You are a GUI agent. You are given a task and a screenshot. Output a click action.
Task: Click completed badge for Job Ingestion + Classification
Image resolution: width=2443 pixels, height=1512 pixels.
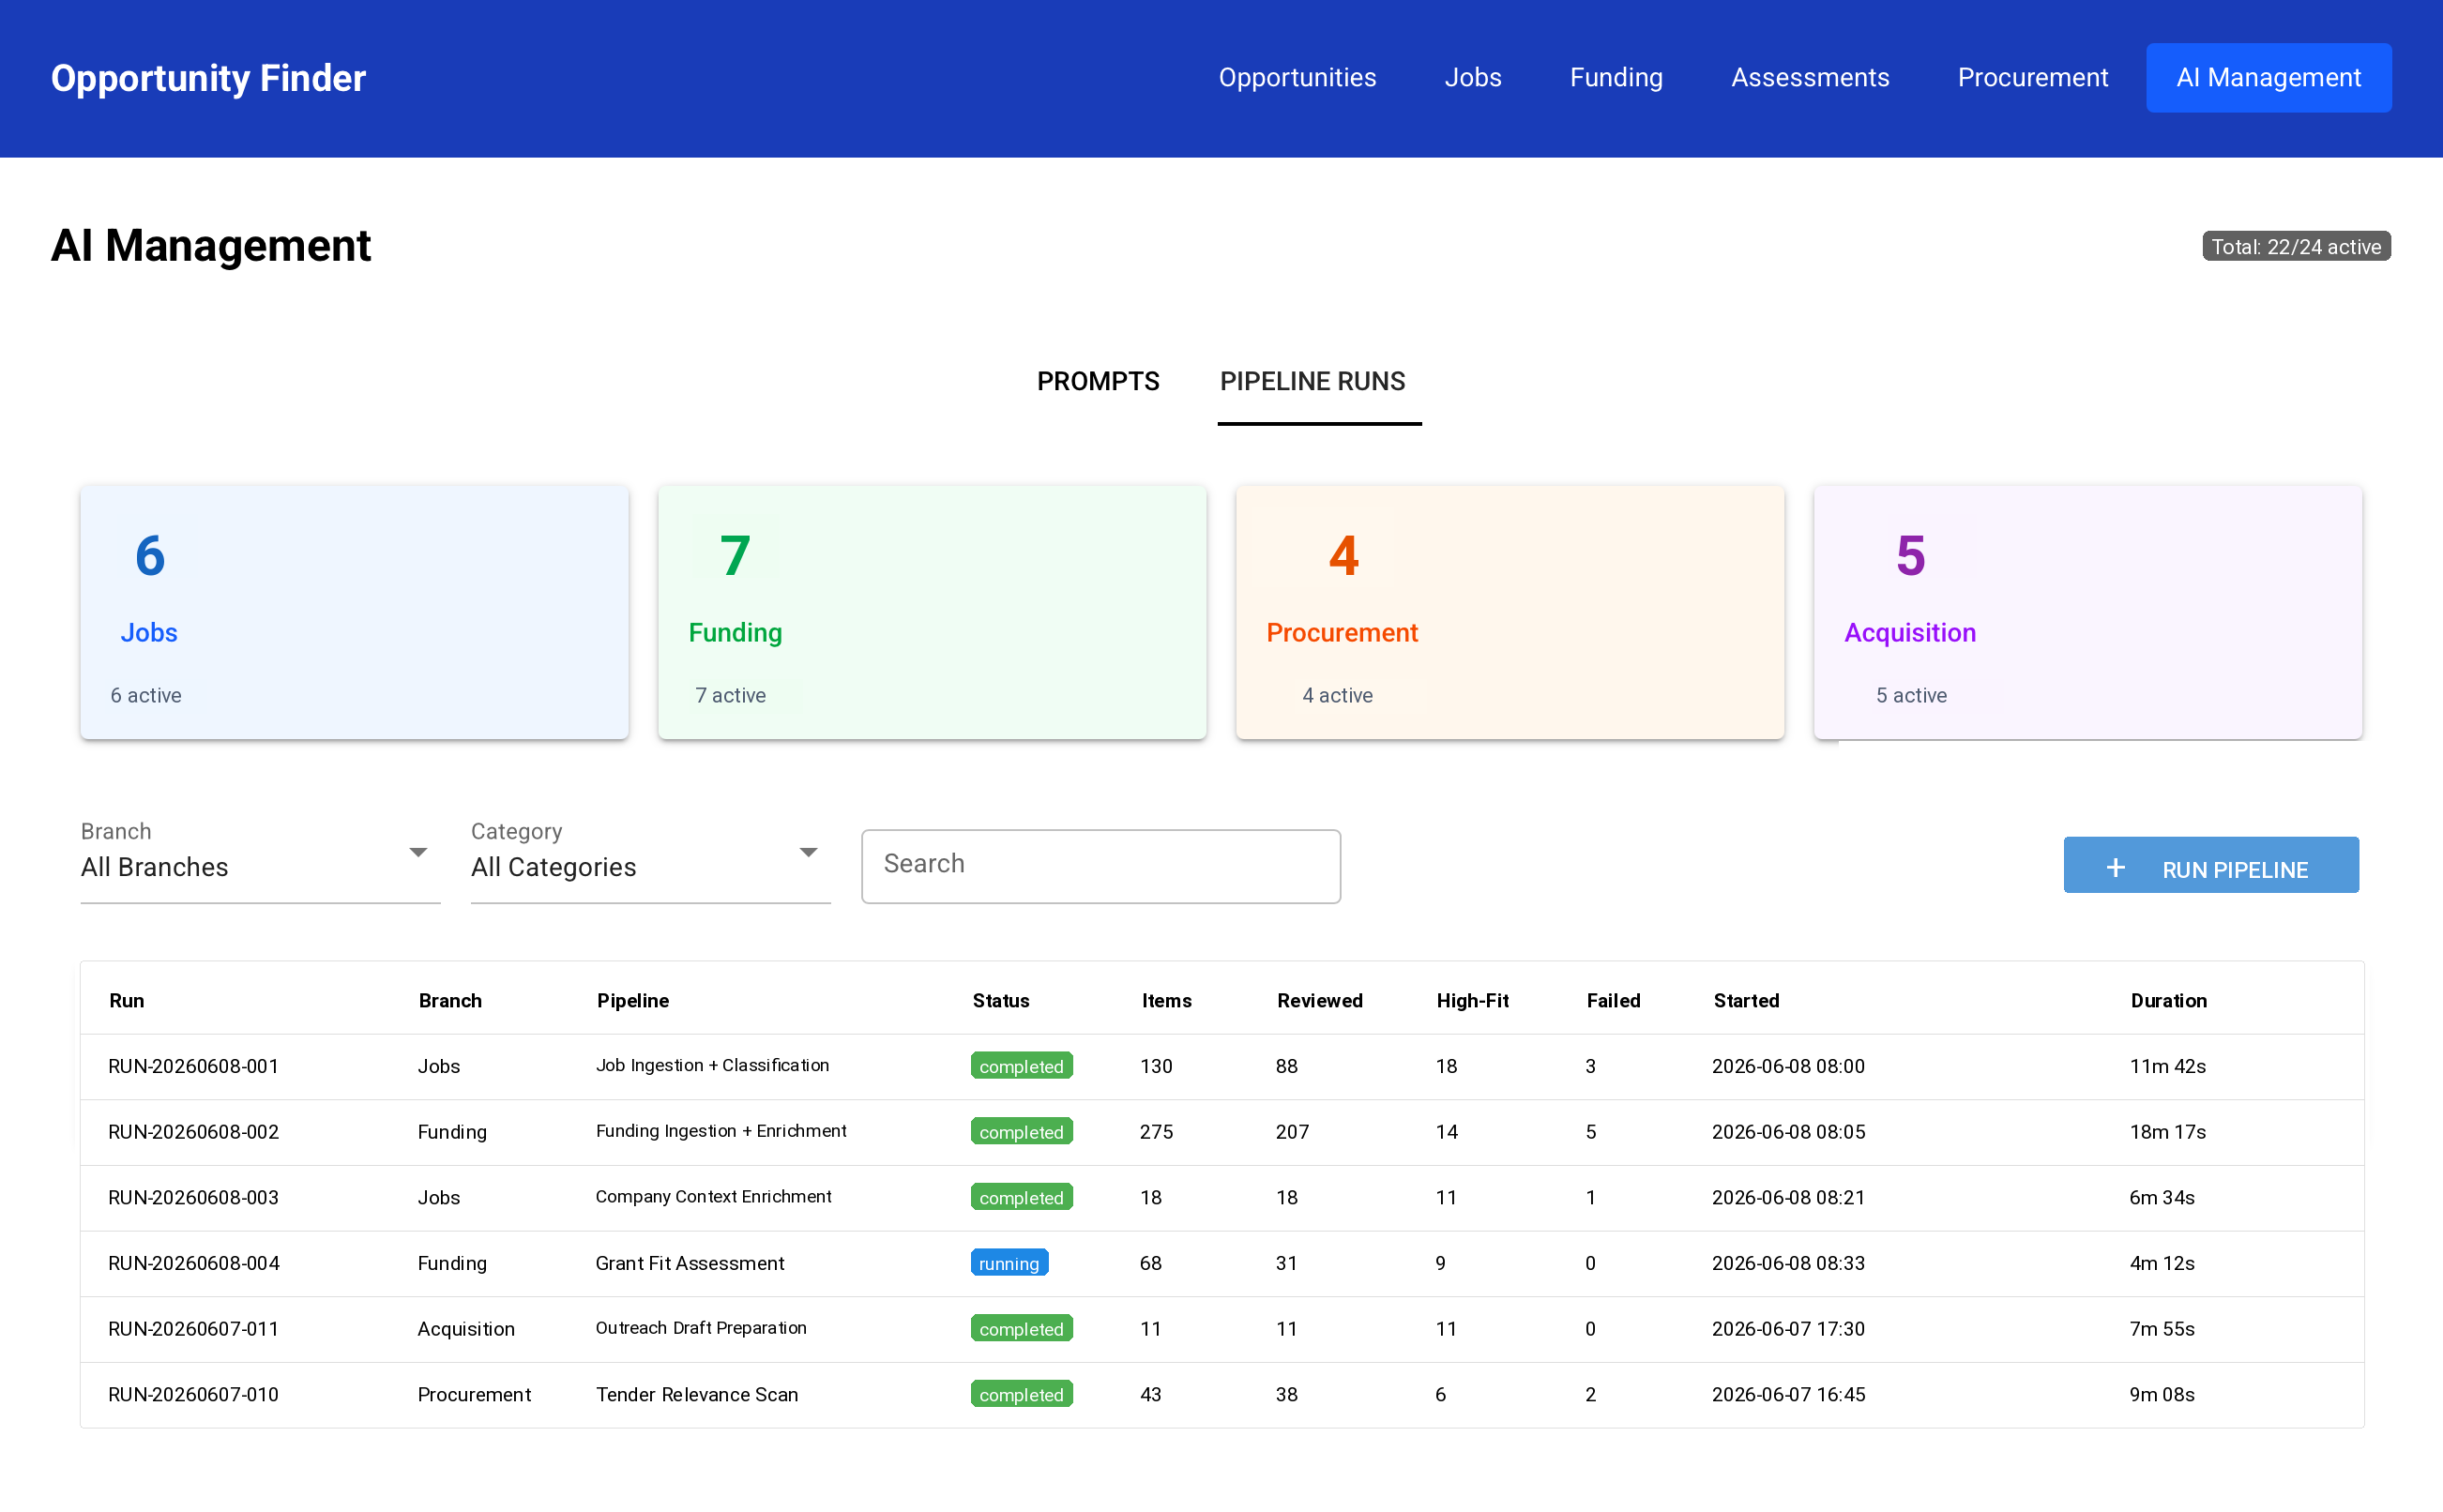click(1021, 1066)
